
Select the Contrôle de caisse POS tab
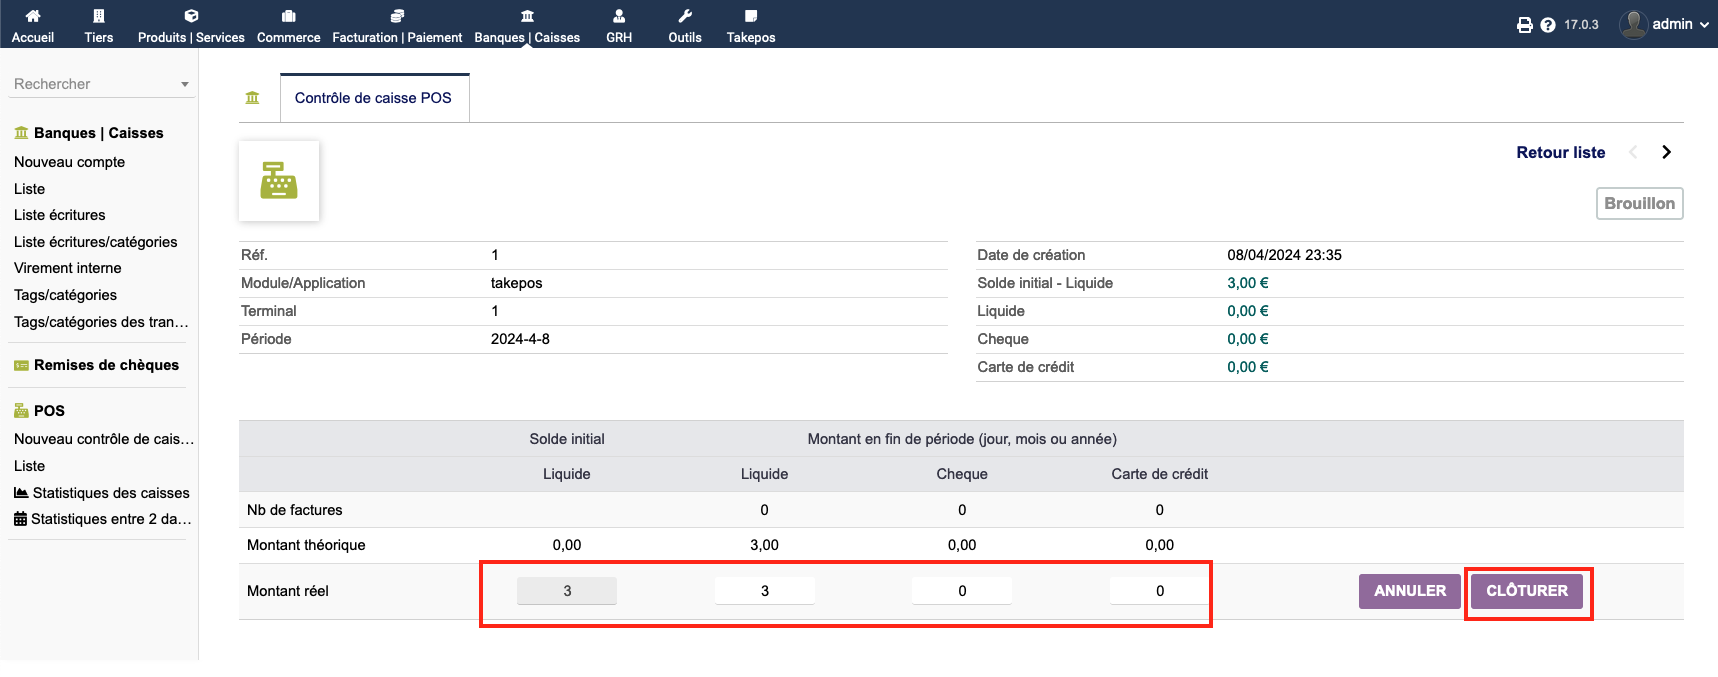(373, 98)
